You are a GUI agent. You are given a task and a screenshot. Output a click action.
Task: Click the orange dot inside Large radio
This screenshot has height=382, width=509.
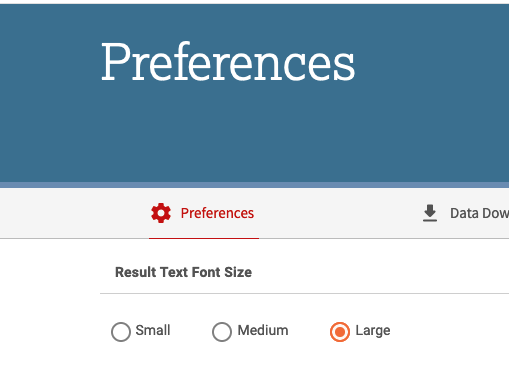tap(340, 332)
